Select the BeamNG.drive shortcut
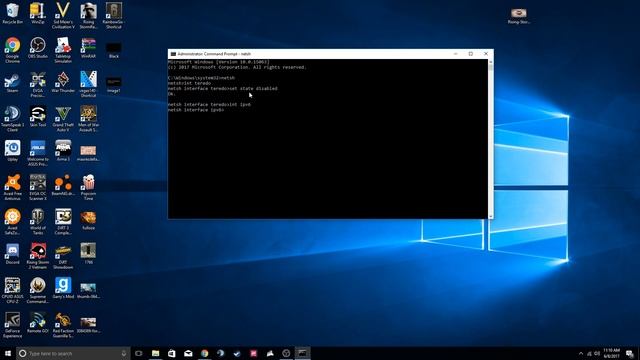The width and height of the screenshot is (640, 360). click(x=63, y=185)
